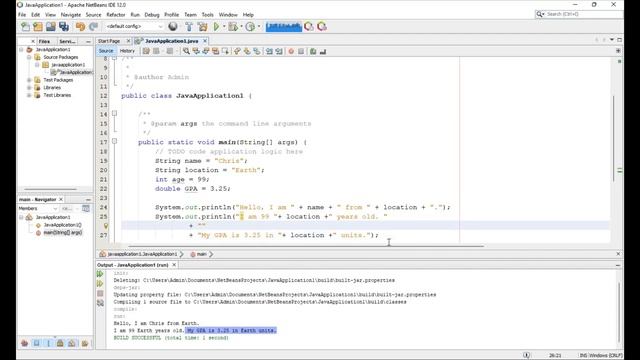The height and width of the screenshot is (360, 640).
Task: Click the re-run green arrow in Output
Action: tap(100, 274)
